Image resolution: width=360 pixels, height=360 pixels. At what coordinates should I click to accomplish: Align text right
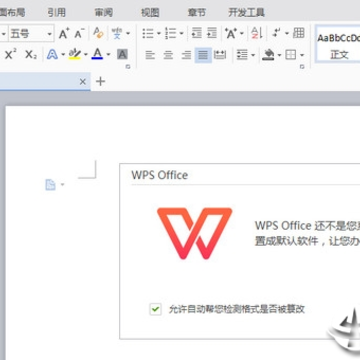(186, 55)
